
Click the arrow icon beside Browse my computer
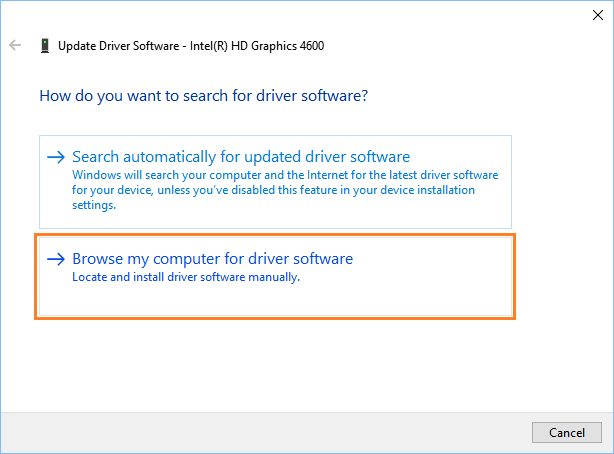[x=56, y=259]
